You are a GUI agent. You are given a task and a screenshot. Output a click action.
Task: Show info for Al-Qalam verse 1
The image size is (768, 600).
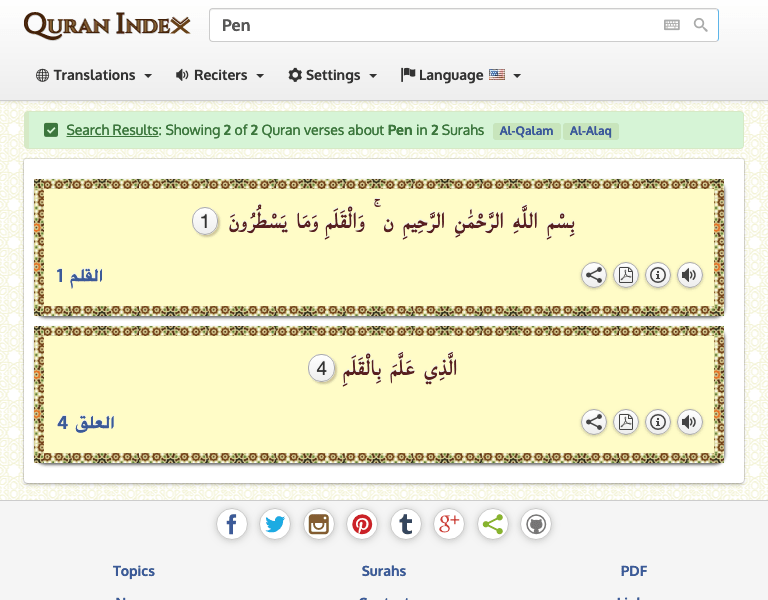(x=657, y=276)
